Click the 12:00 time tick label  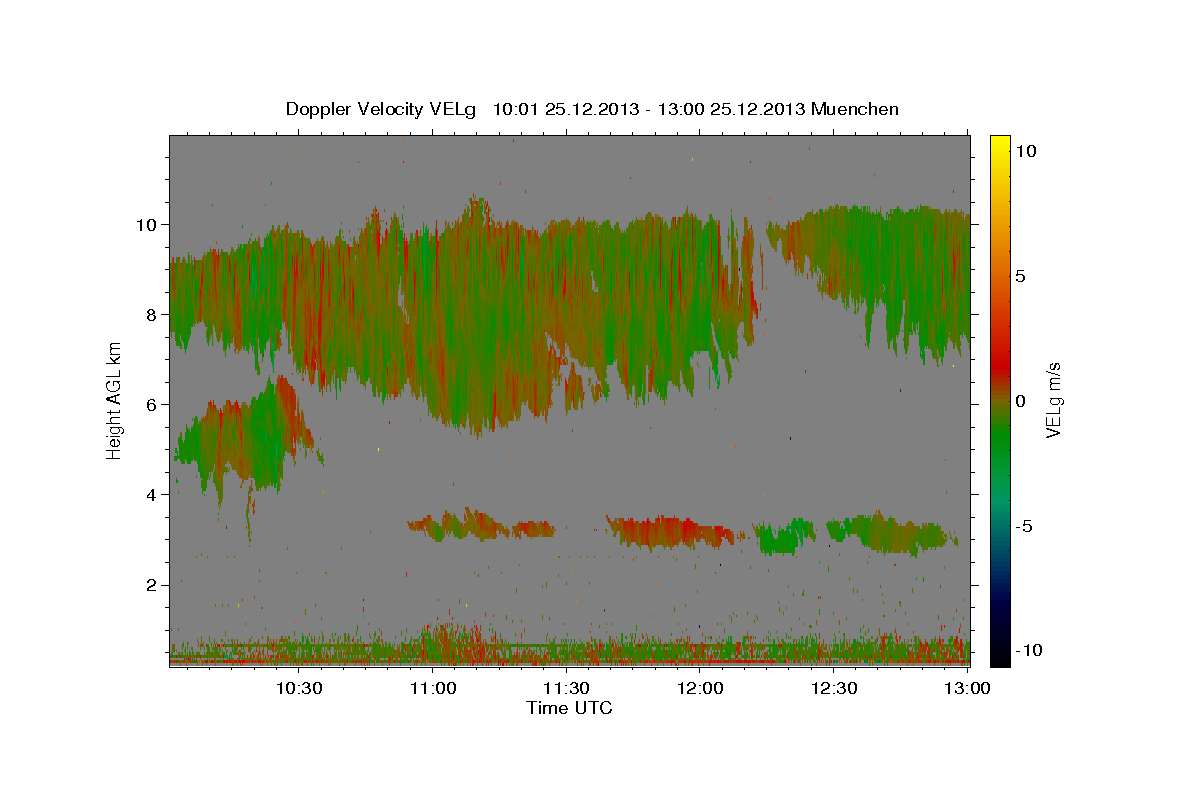point(700,688)
